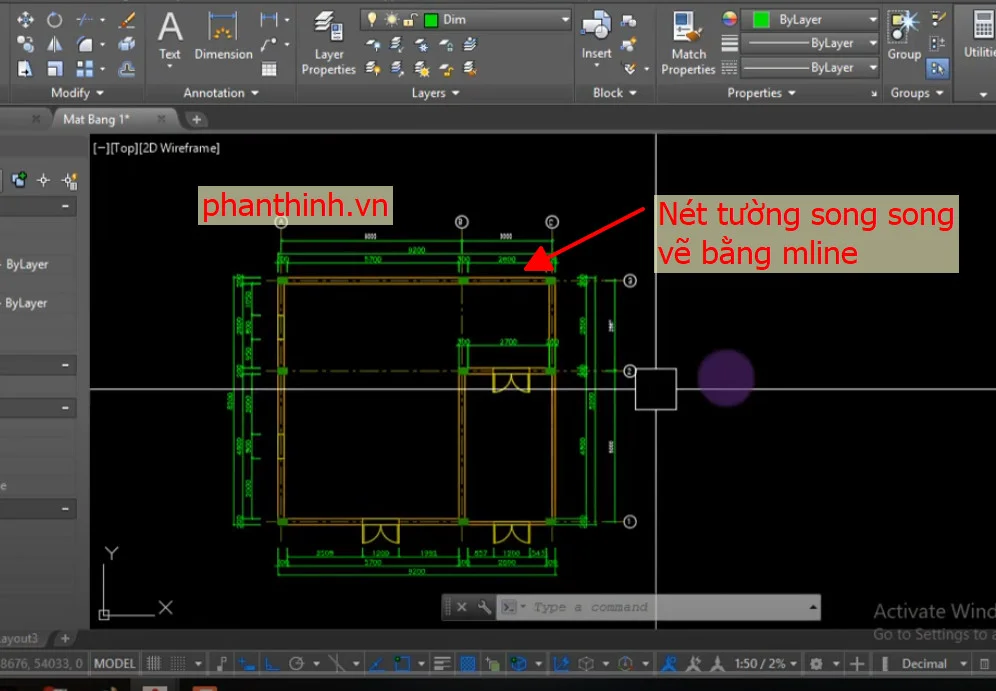Screen dimensions: 996x691
Task: Select the Offset tool
Action: click(x=127, y=68)
